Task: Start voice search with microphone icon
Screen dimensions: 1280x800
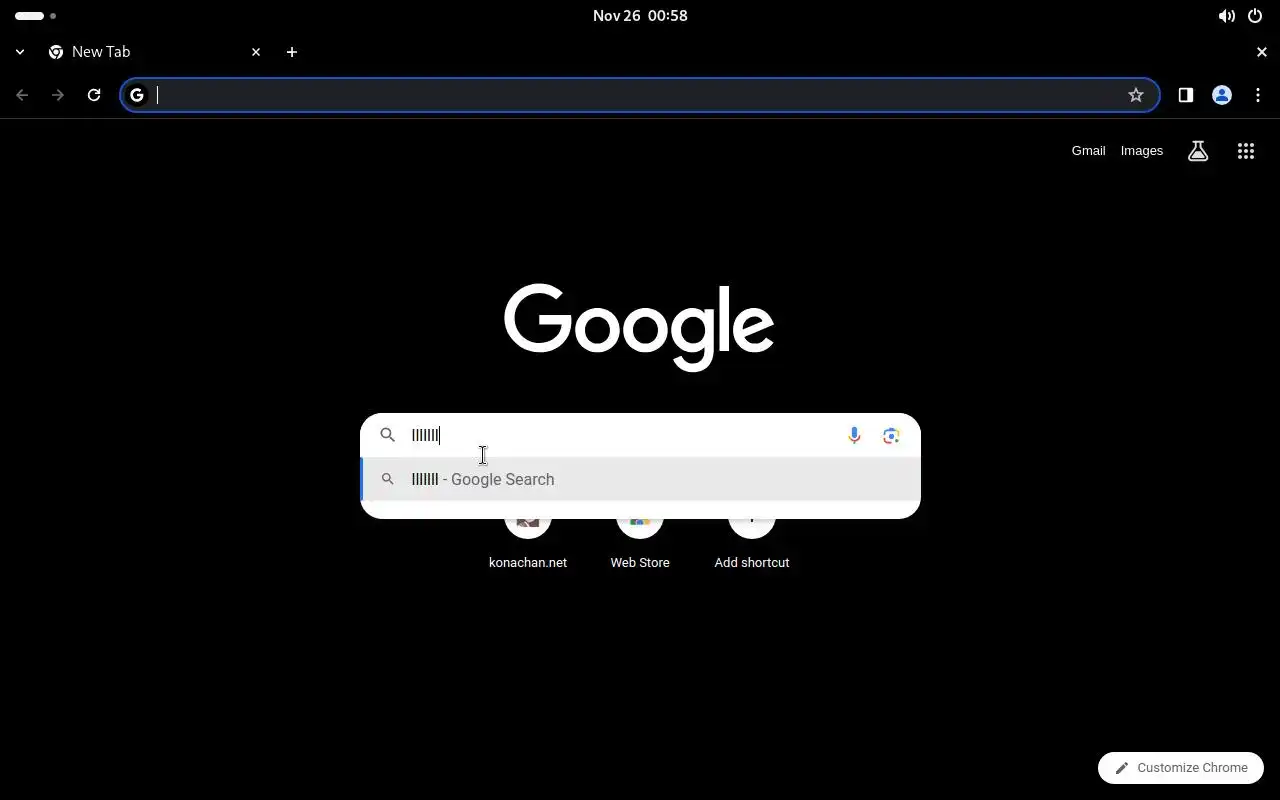Action: (x=854, y=435)
